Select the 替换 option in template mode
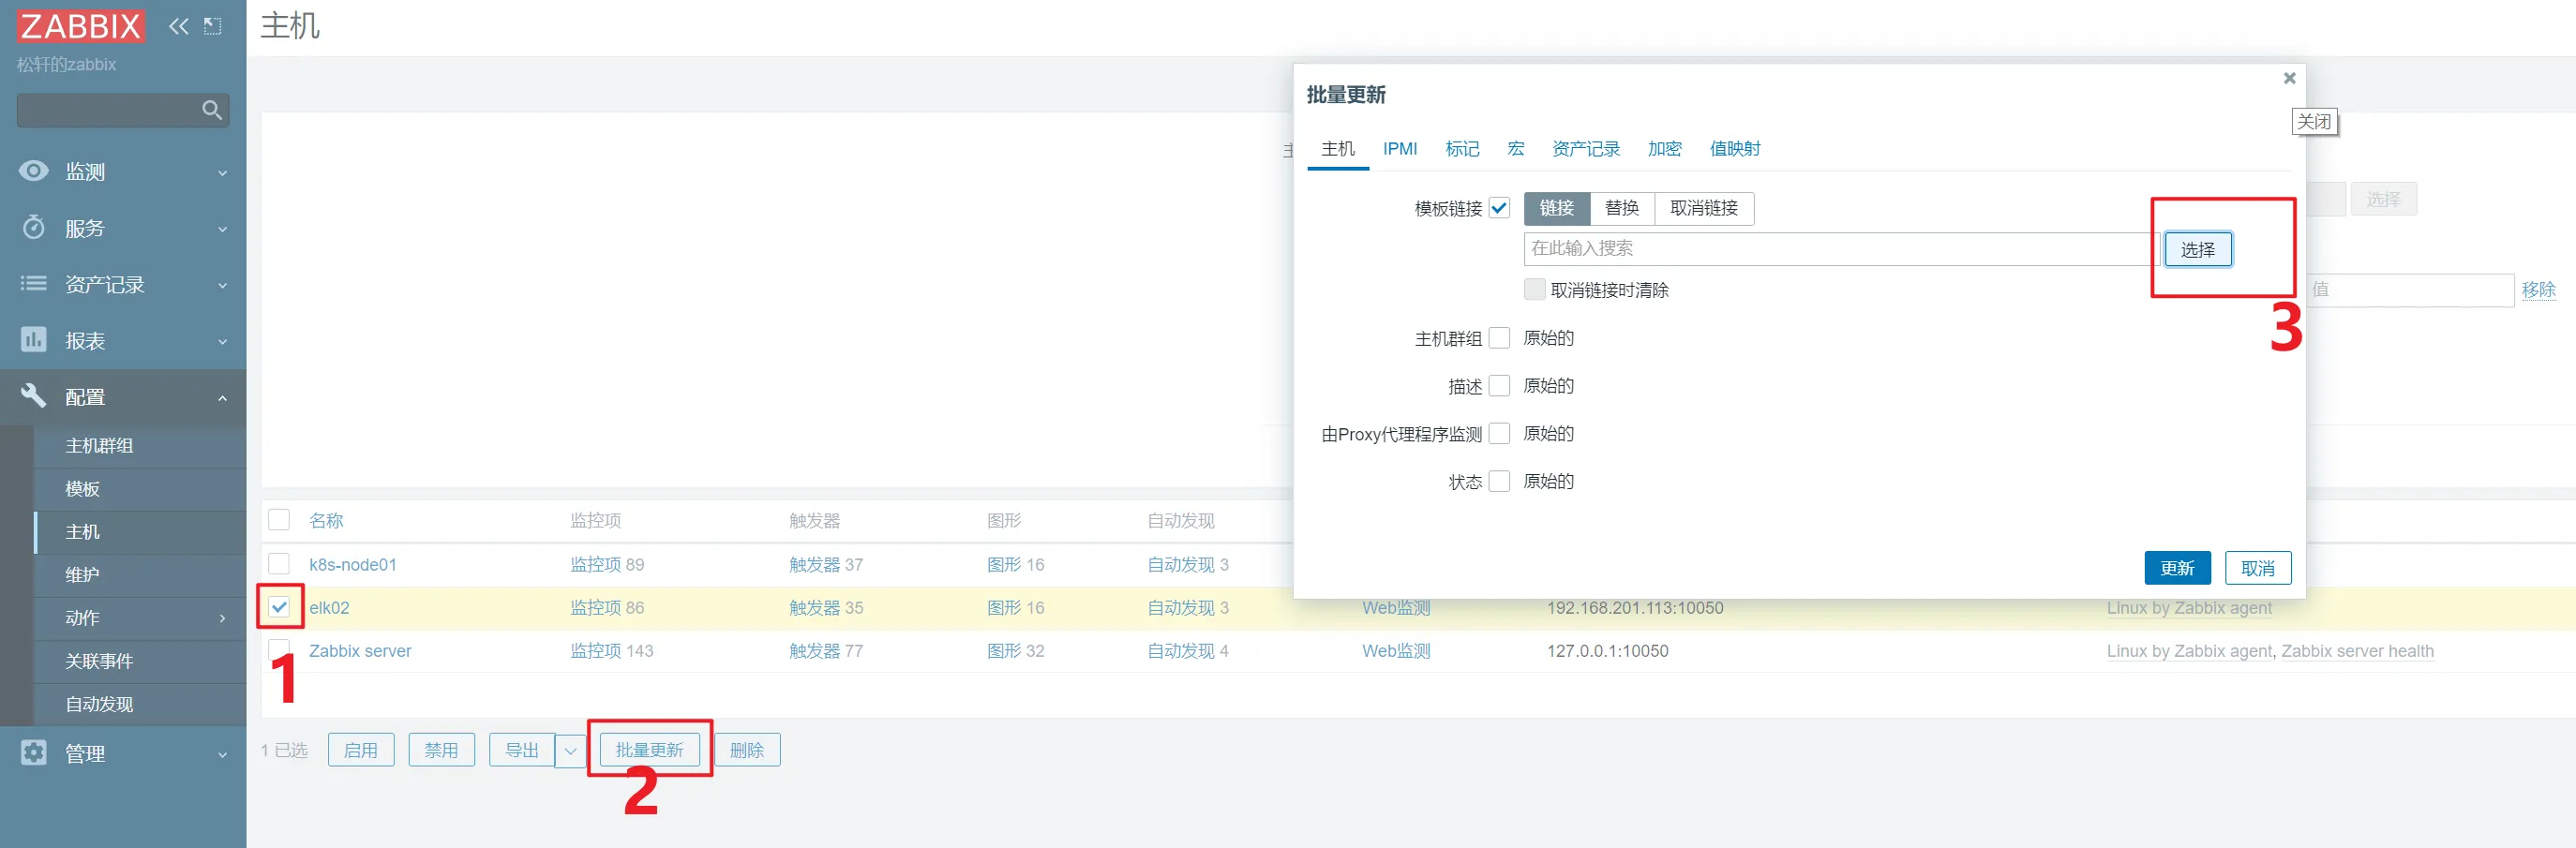The height and width of the screenshot is (848, 2576). pos(1621,208)
